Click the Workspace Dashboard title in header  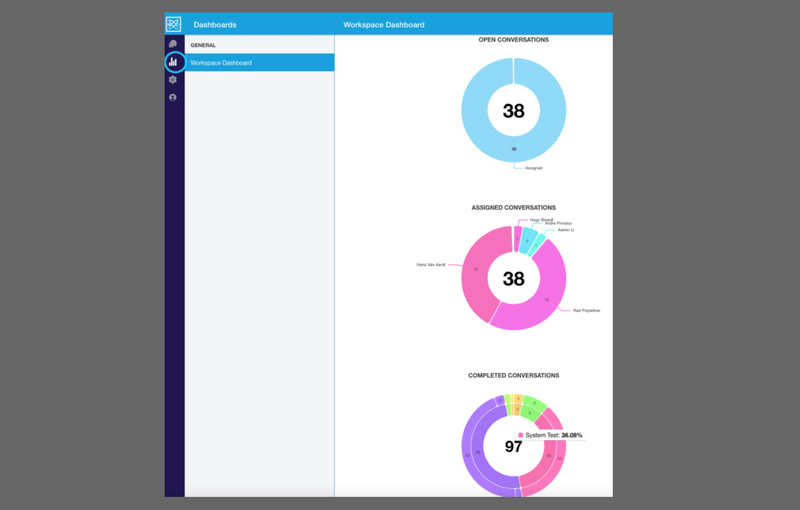(x=384, y=24)
